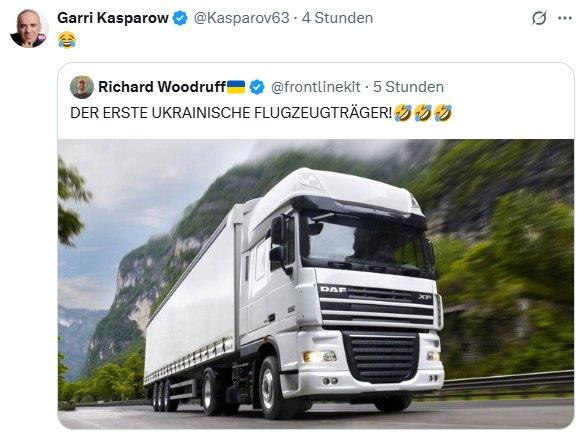585x436 pixels.
Task: Open the Richard Woodruff name link
Action: [x=162, y=87]
